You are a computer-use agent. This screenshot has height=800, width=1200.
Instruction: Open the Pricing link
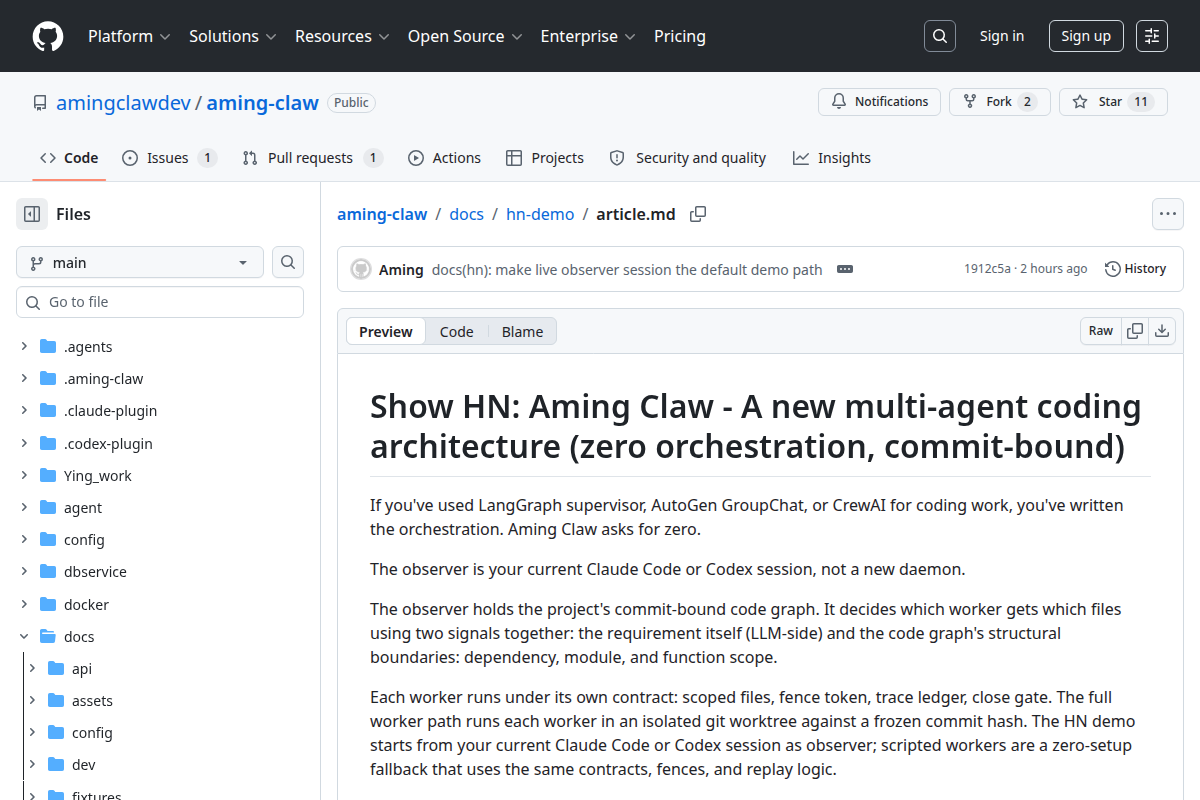click(x=680, y=36)
